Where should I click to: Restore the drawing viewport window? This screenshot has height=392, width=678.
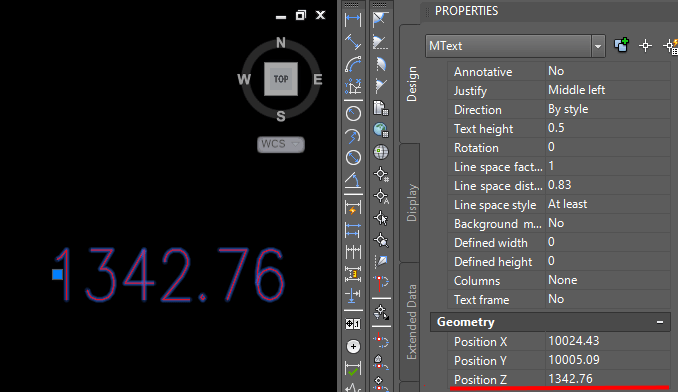point(301,16)
